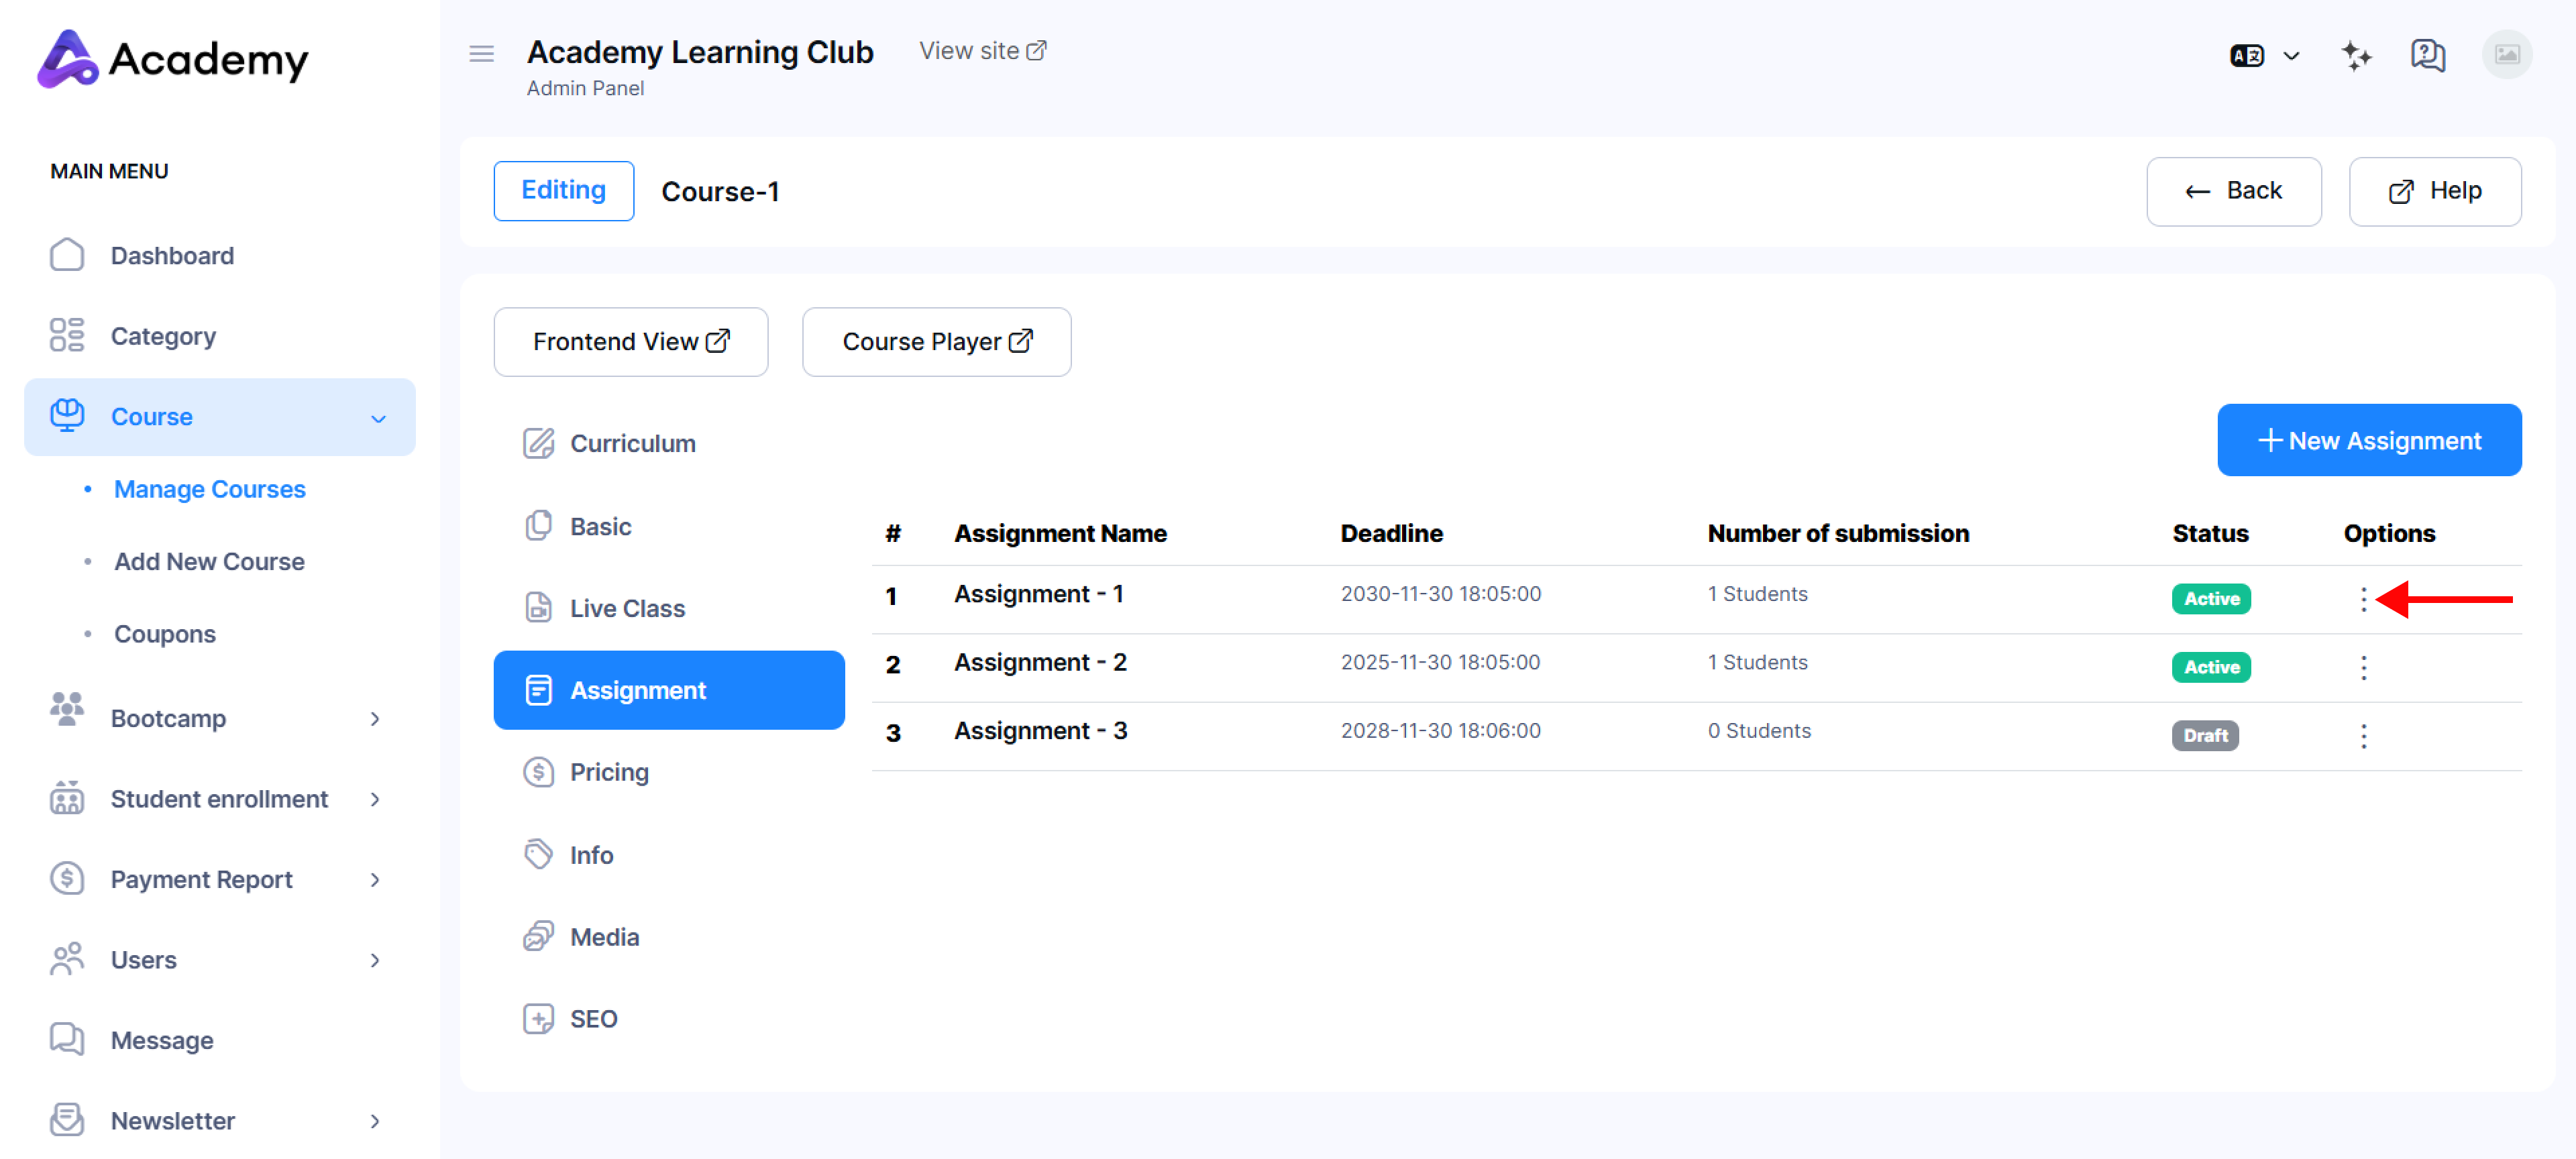Open options menu for Assignment - 1
This screenshot has width=2576, height=1159.
2363,599
